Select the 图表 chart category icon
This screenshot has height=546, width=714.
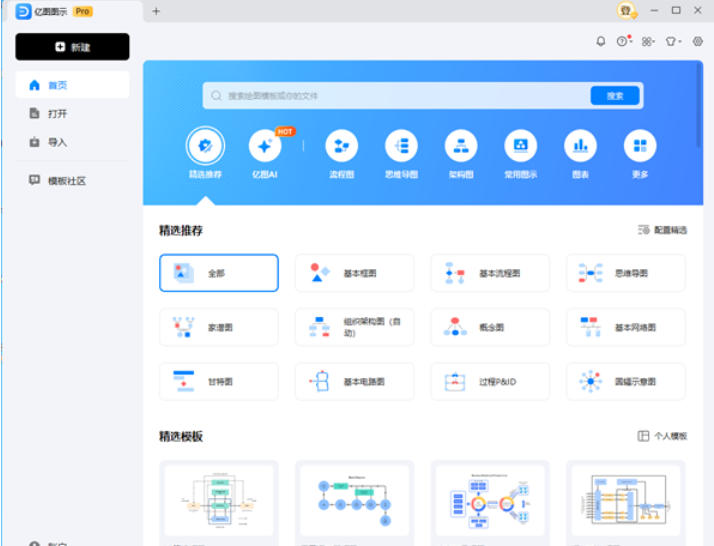[580, 147]
